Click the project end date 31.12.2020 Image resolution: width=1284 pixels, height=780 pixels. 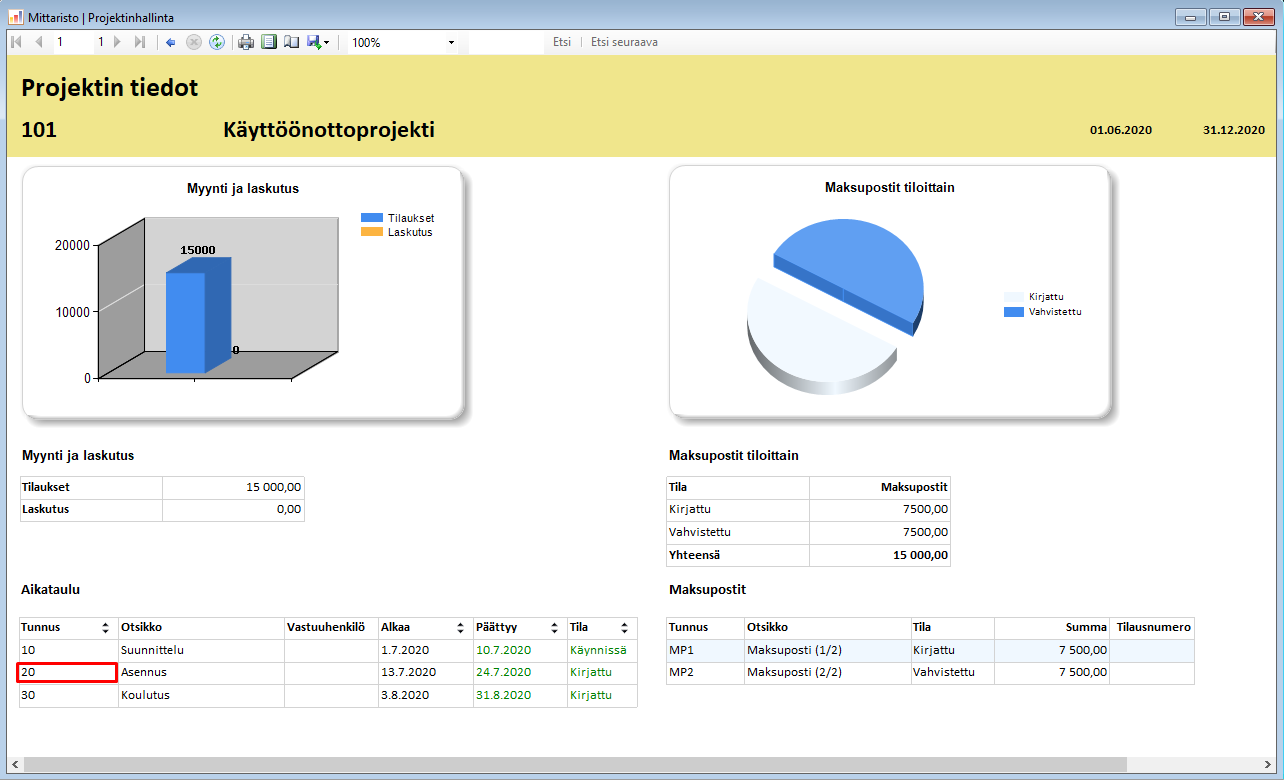(x=1234, y=130)
